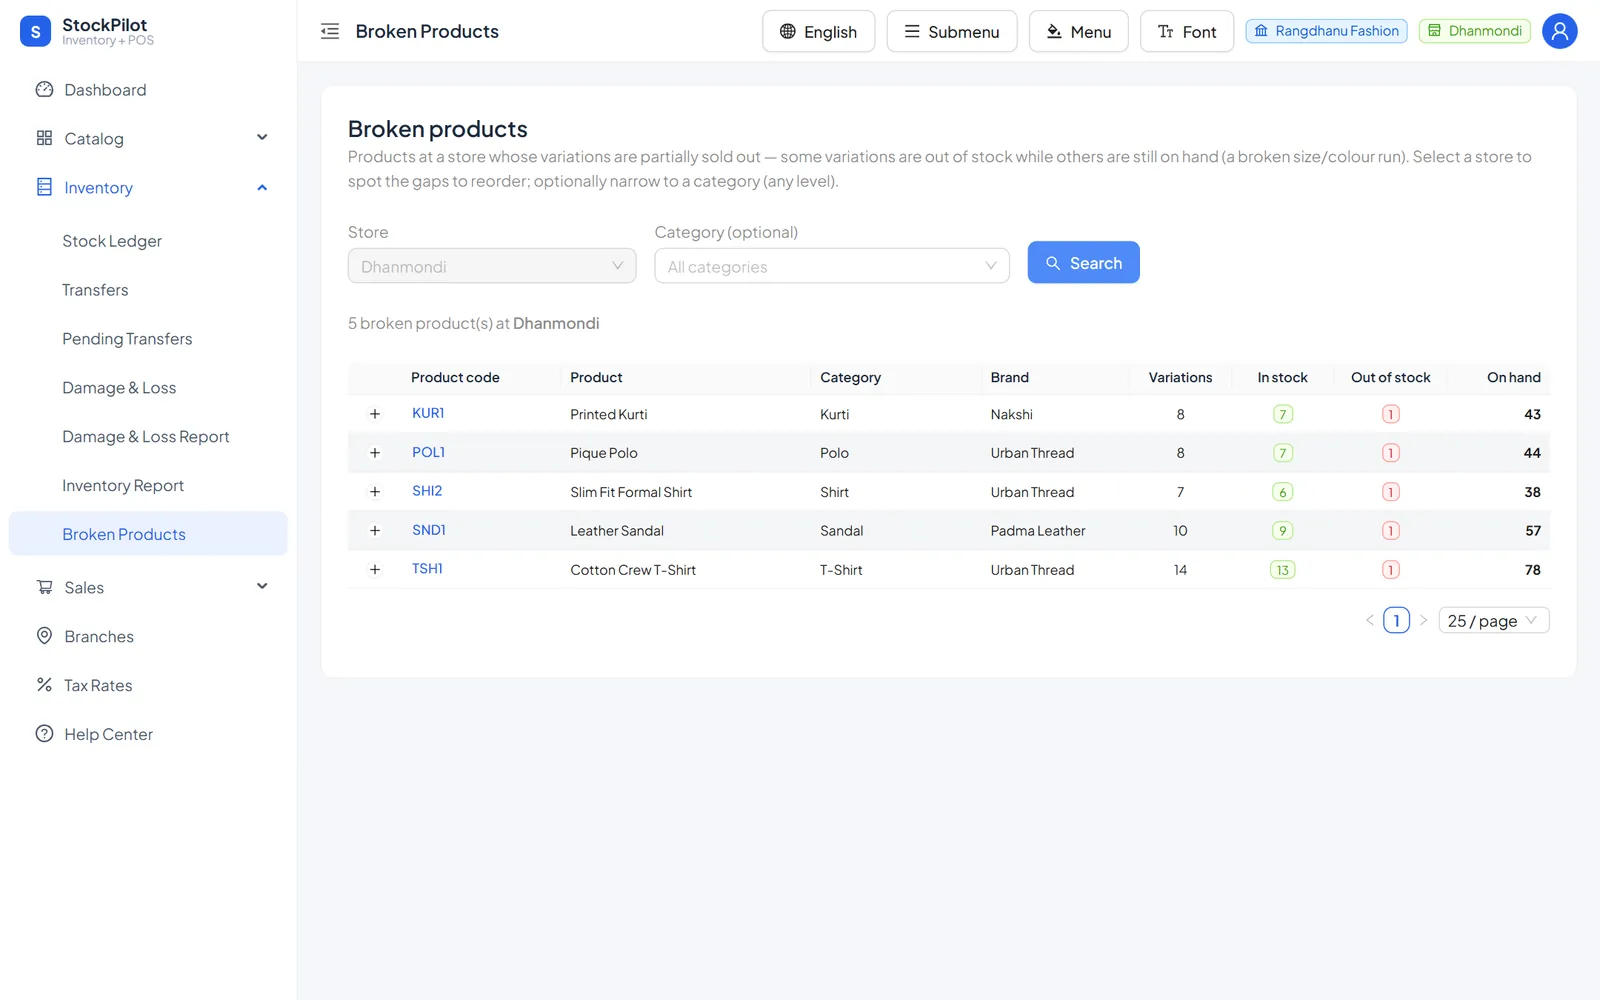The image size is (1600, 1000).
Task: Click the StockPilot logo icon
Action: tap(35, 31)
